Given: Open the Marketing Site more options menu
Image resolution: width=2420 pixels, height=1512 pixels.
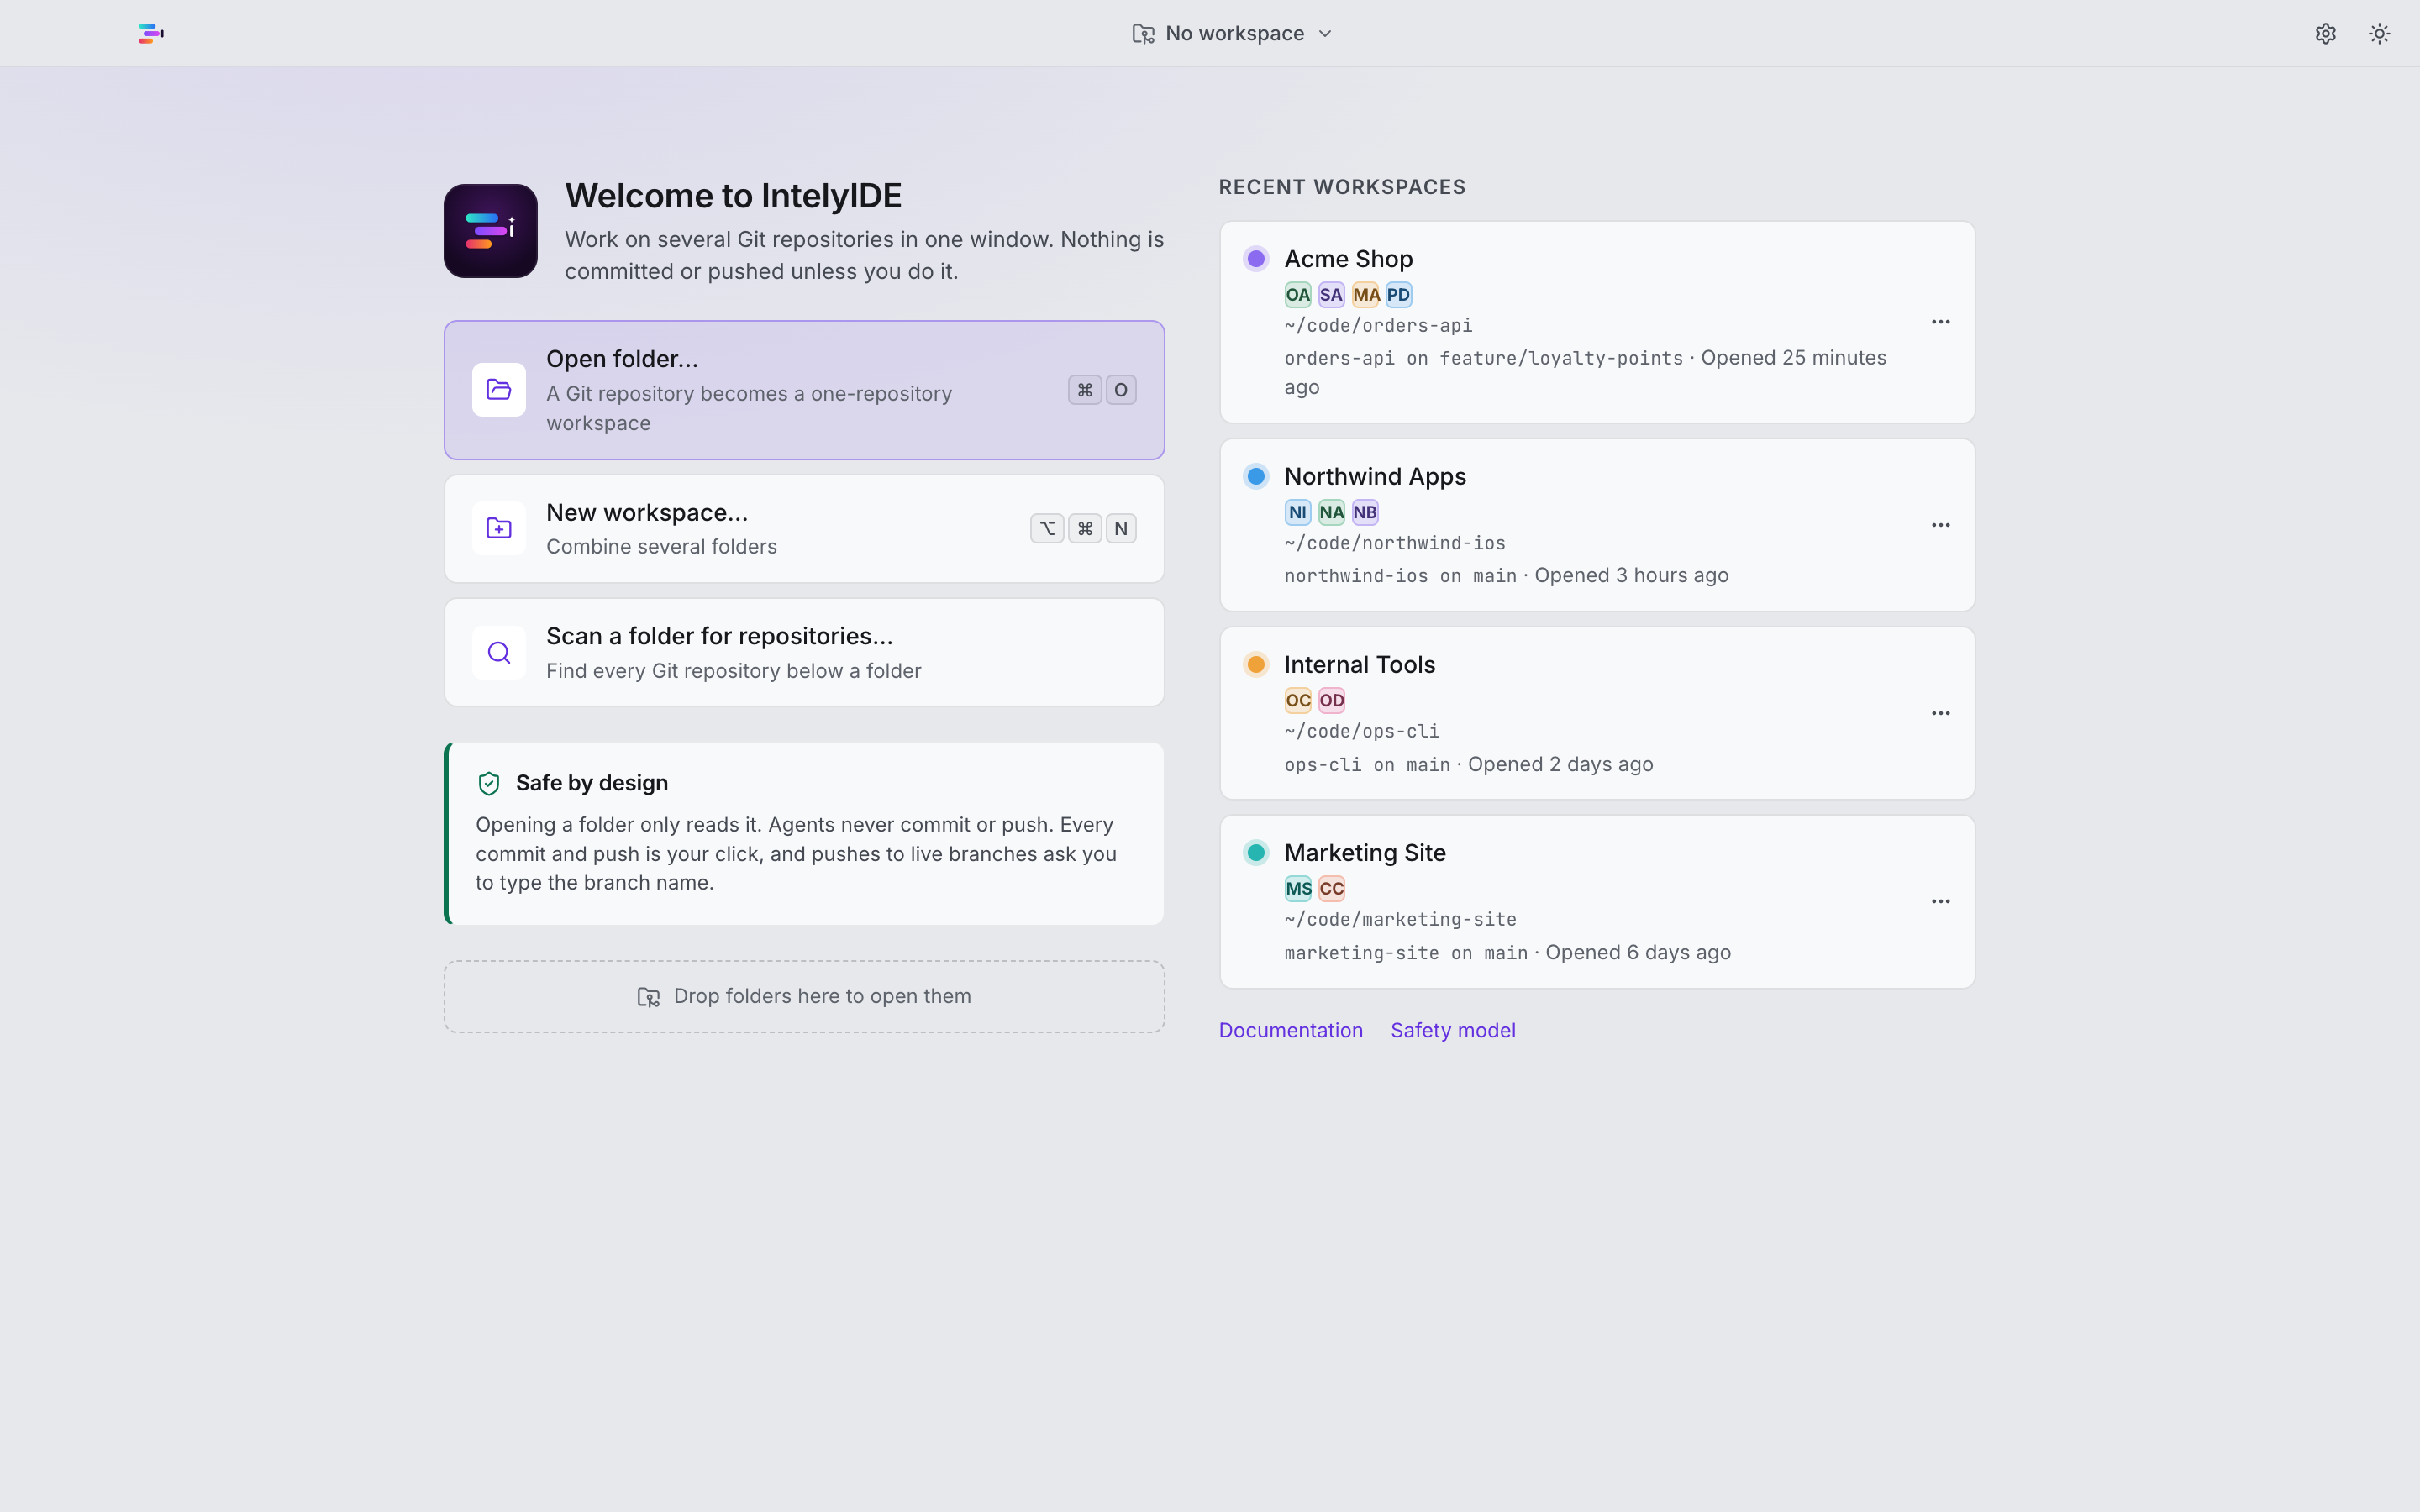Looking at the screenshot, I should coord(1940,901).
